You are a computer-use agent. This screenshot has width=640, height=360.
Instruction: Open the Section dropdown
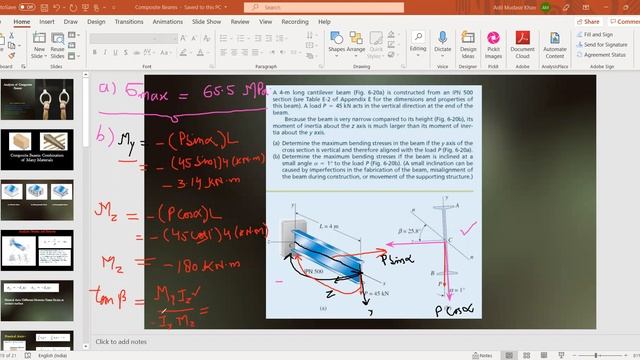point(73,56)
